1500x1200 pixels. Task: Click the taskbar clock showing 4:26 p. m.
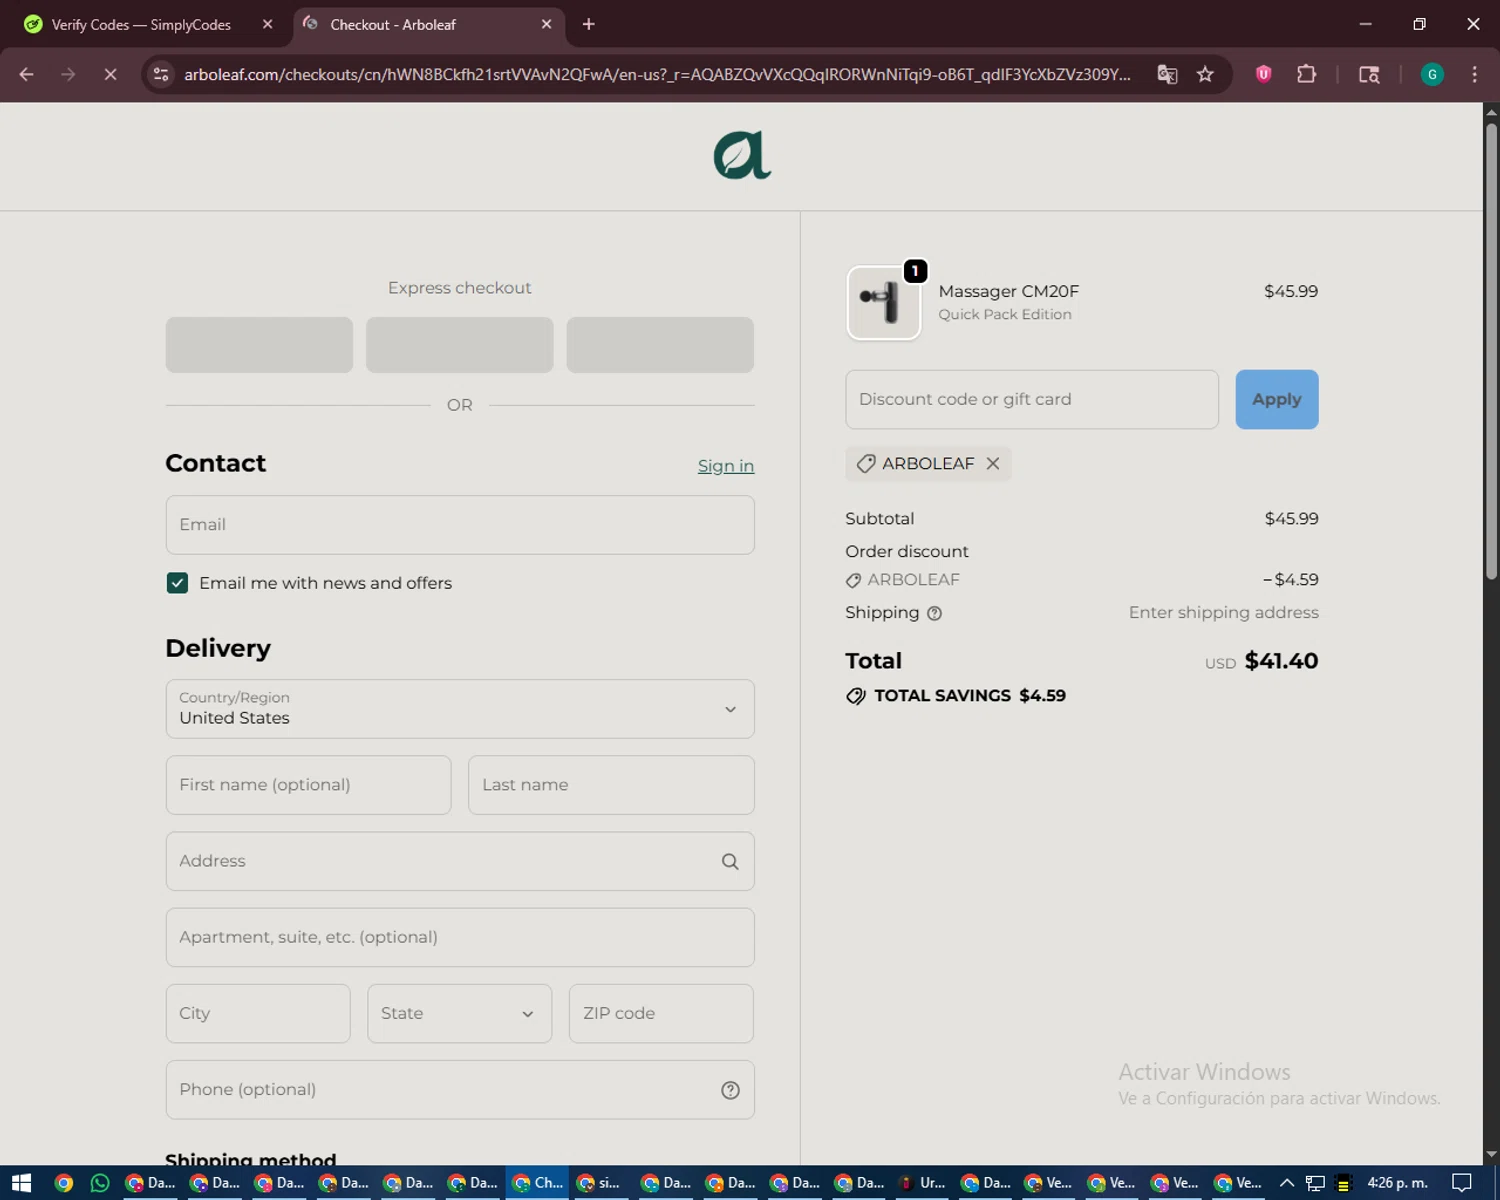point(1397,1183)
